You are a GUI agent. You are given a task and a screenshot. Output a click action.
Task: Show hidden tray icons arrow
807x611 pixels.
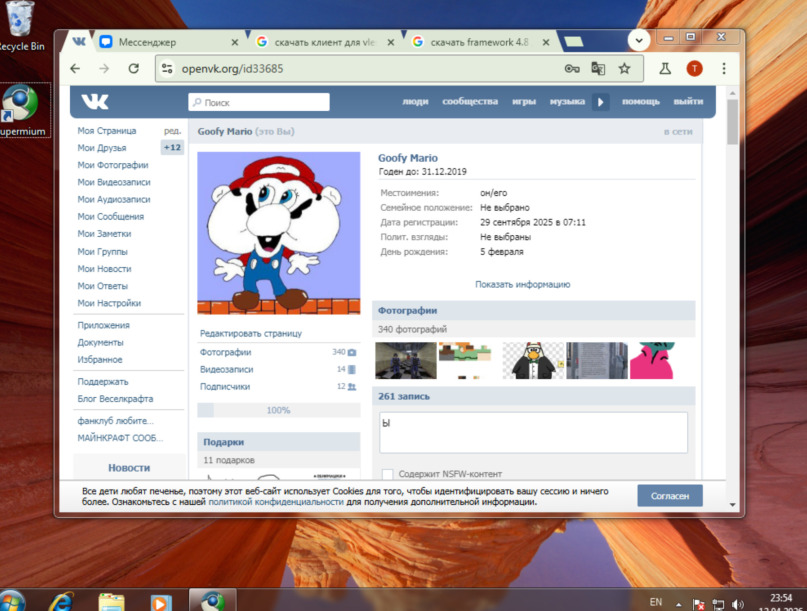[679, 604]
